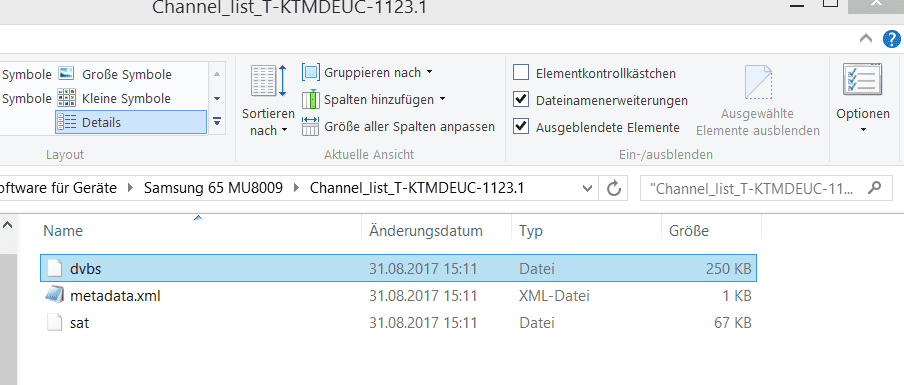Open the Windows help question mark icon

pyautogui.click(x=891, y=40)
